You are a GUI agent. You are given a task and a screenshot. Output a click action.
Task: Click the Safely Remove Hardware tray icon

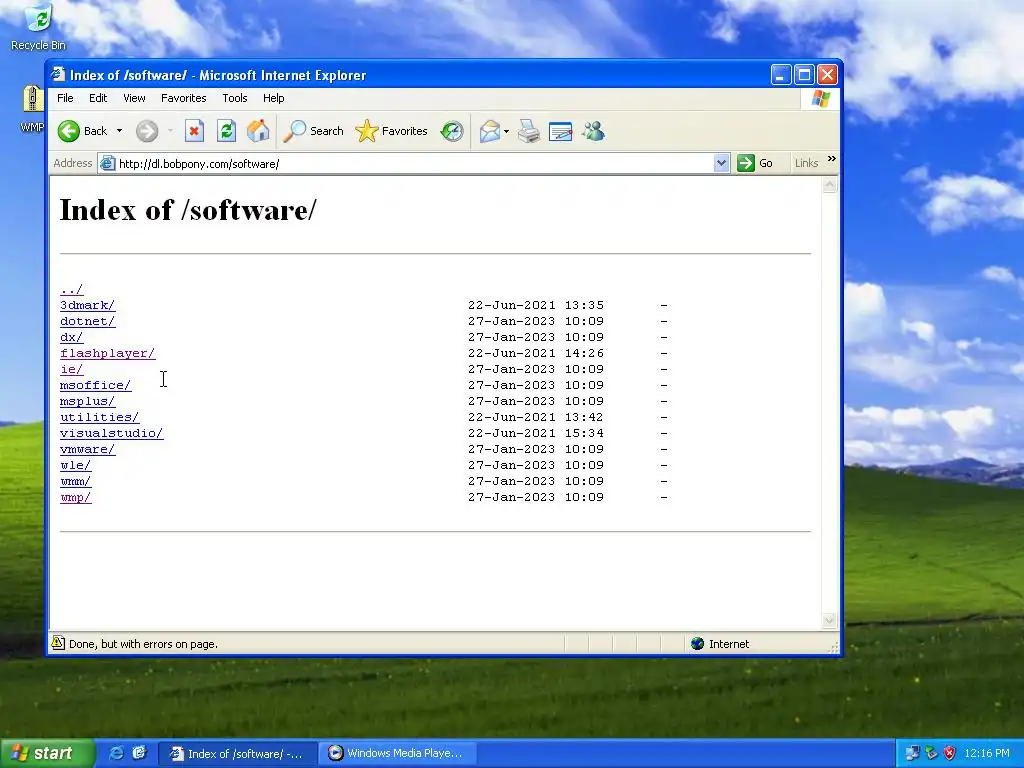(x=931, y=754)
